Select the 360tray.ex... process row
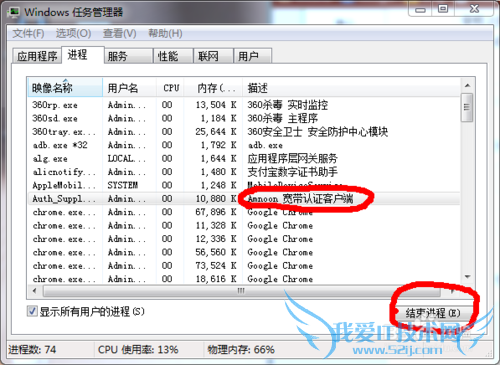This screenshot has height=365, width=500. coord(244,132)
